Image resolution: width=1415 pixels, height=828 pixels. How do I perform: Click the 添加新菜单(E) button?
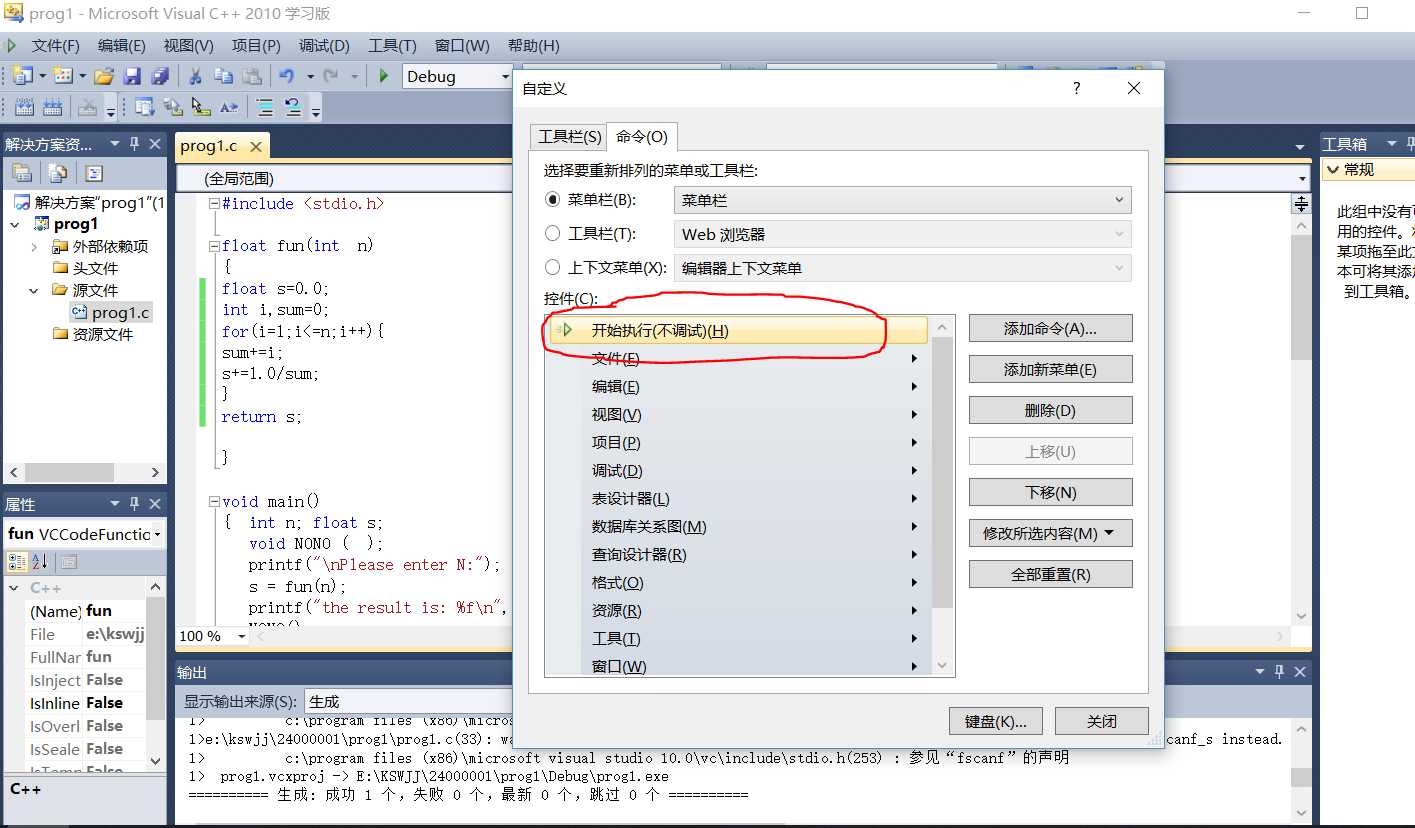coord(1050,369)
